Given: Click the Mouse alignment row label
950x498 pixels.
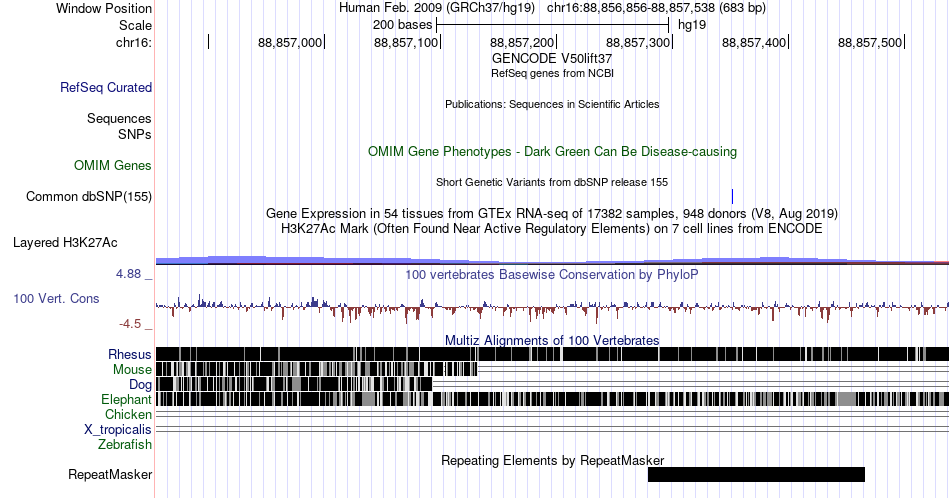Looking at the screenshot, I should (x=132, y=370).
